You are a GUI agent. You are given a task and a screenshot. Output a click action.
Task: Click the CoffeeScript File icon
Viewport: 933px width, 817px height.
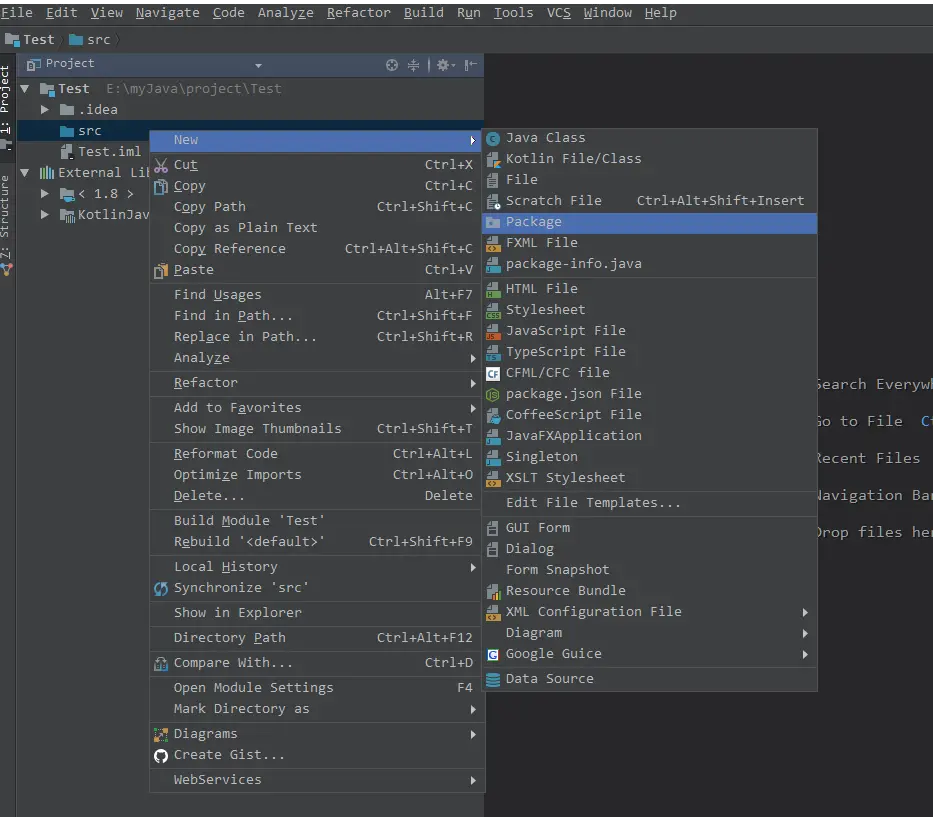coord(493,415)
